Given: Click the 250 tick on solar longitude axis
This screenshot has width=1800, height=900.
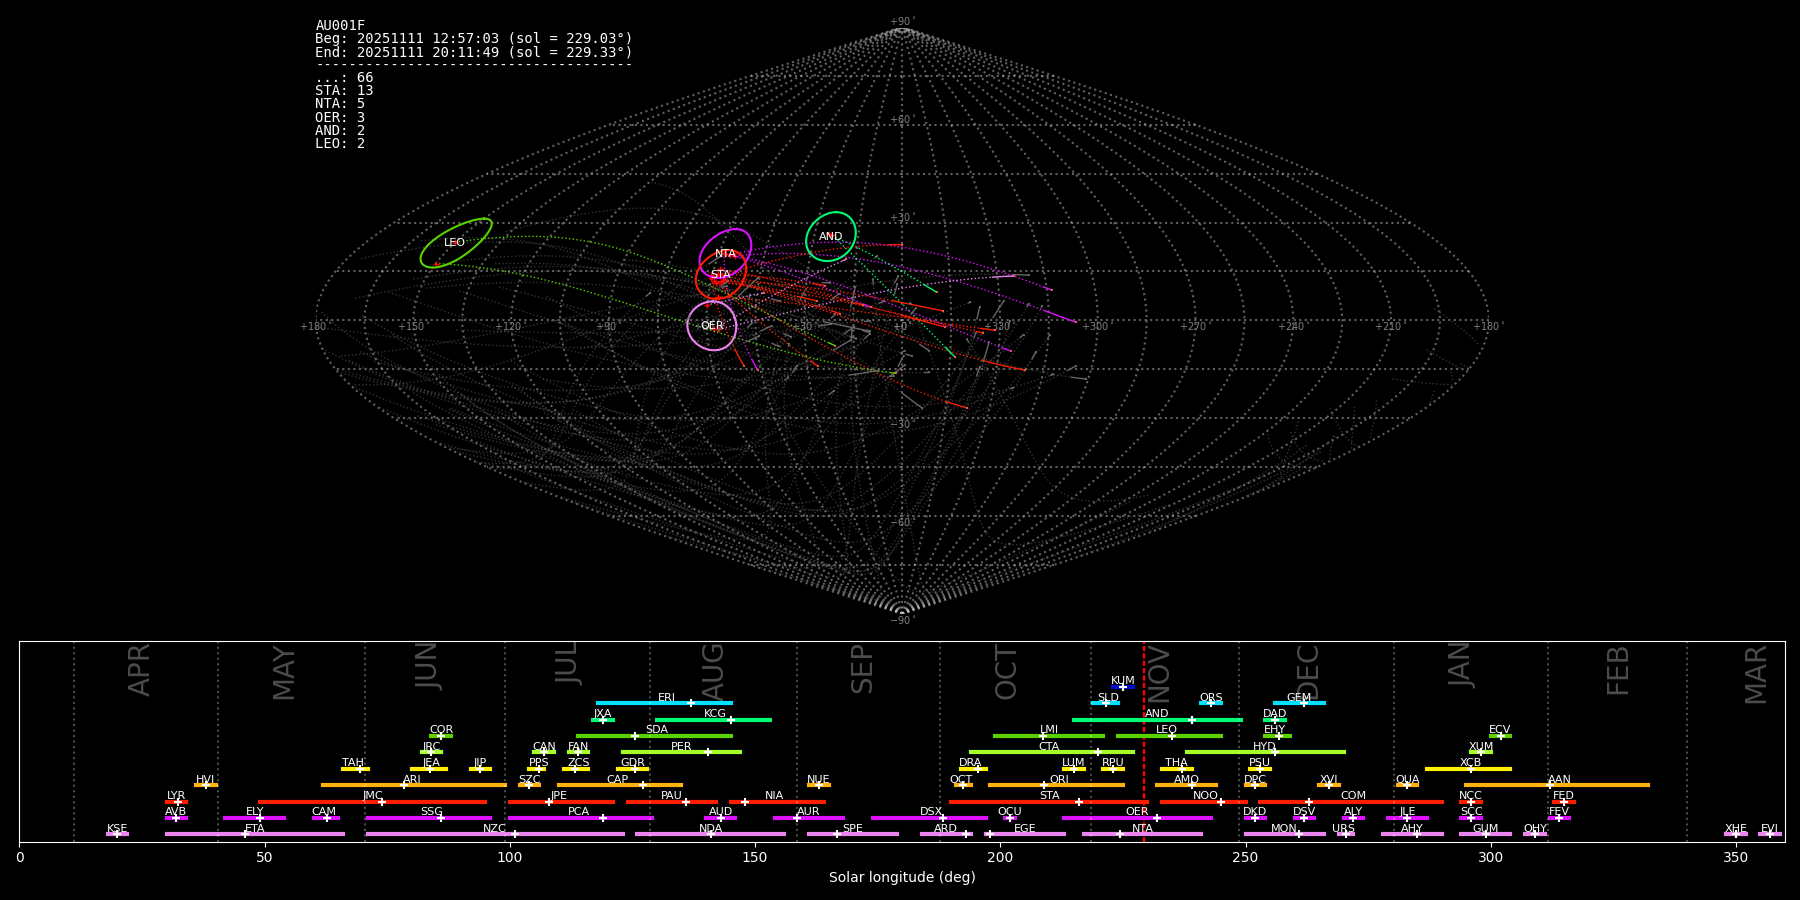Looking at the screenshot, I should (1245, 858).
